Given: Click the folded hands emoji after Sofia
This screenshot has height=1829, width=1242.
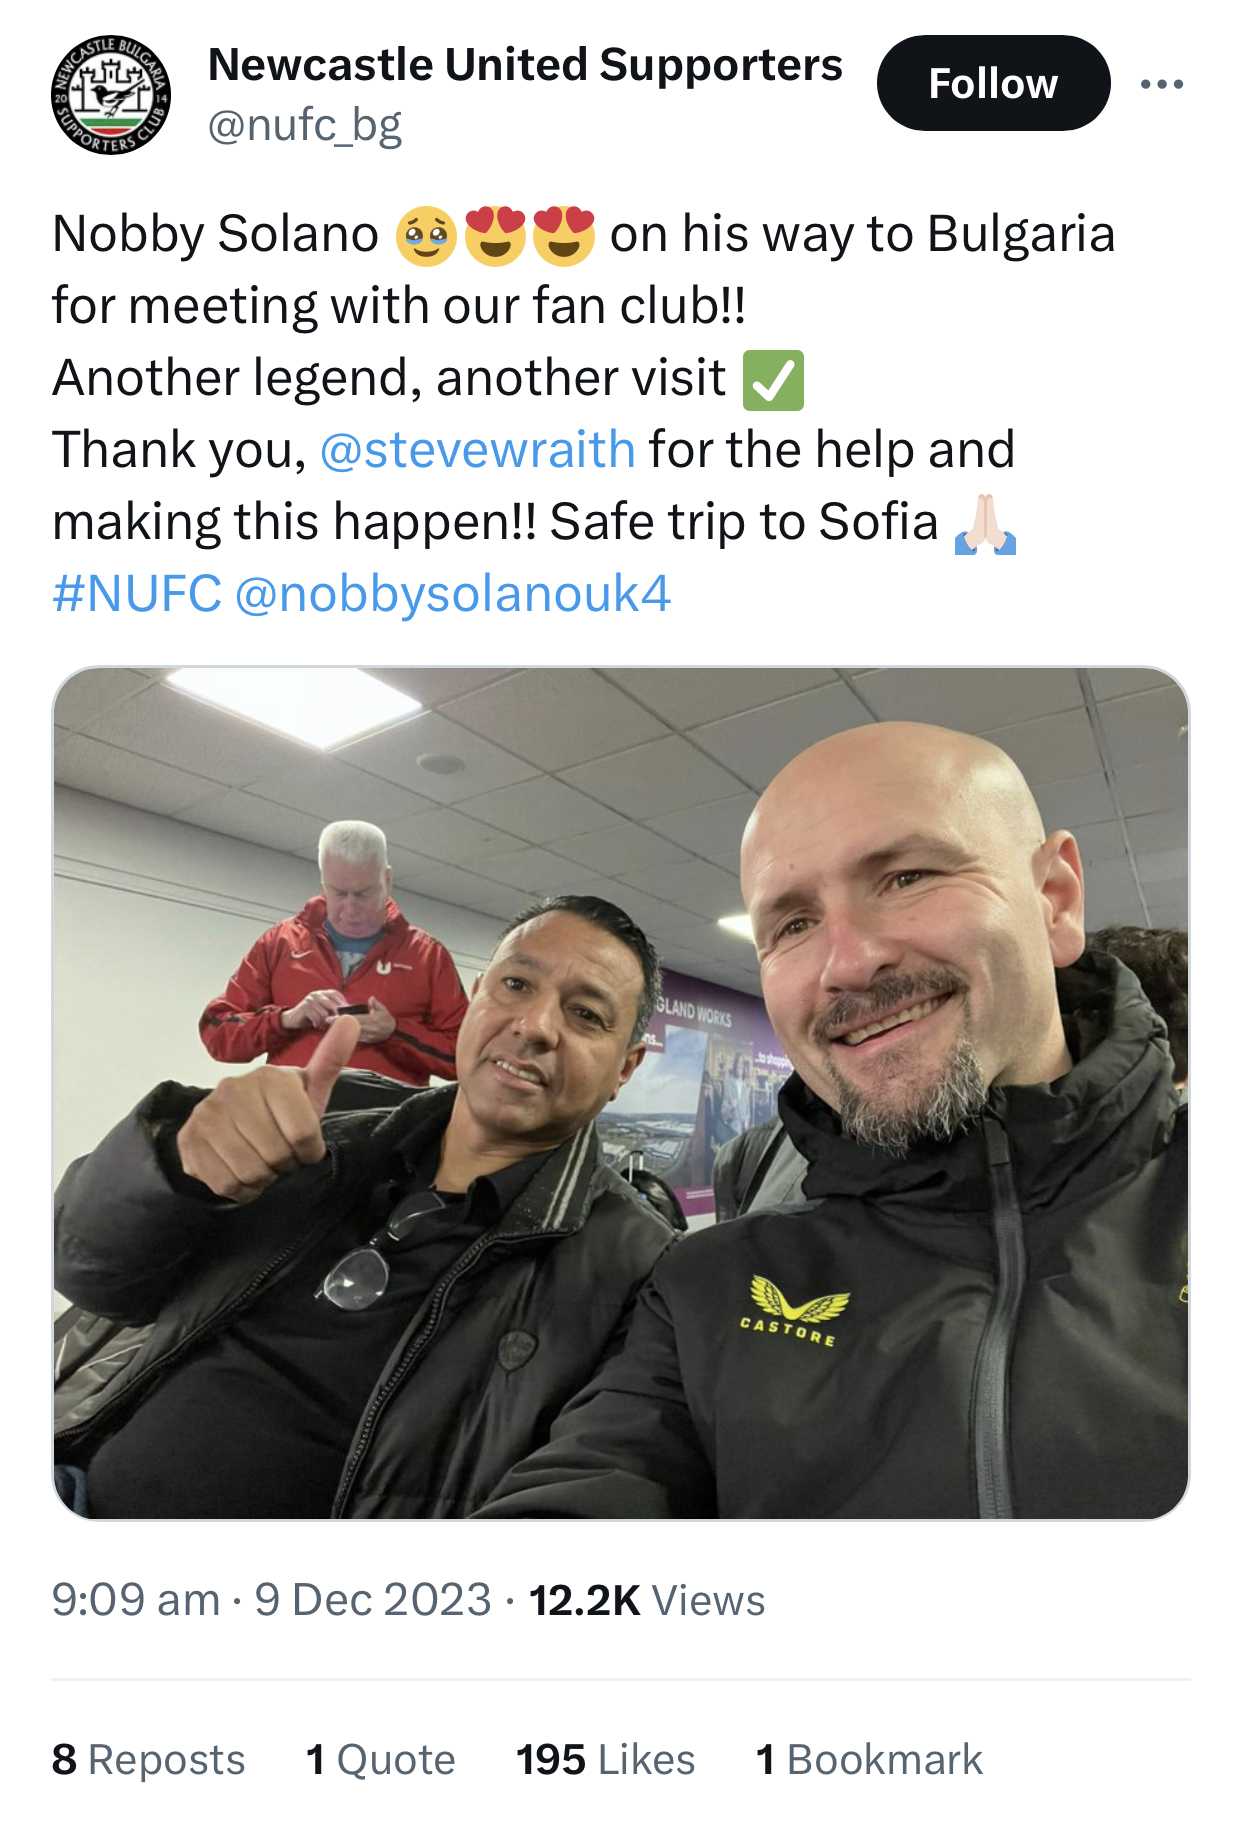Looking at the screenshot, I should (x=985, y=523).
